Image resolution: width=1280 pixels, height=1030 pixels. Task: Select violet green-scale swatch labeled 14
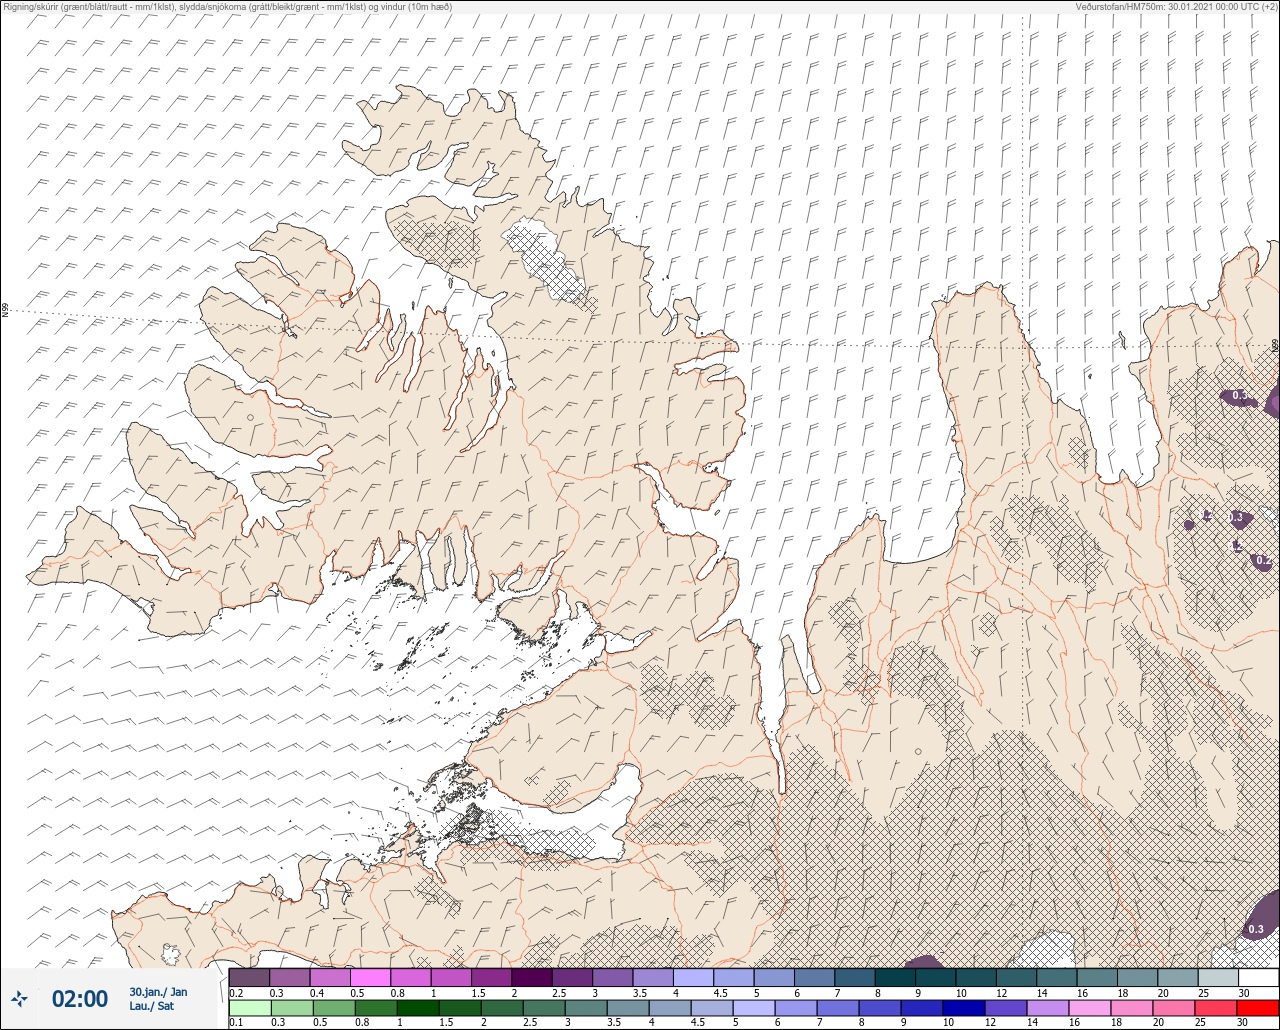pos(1048,1008)
